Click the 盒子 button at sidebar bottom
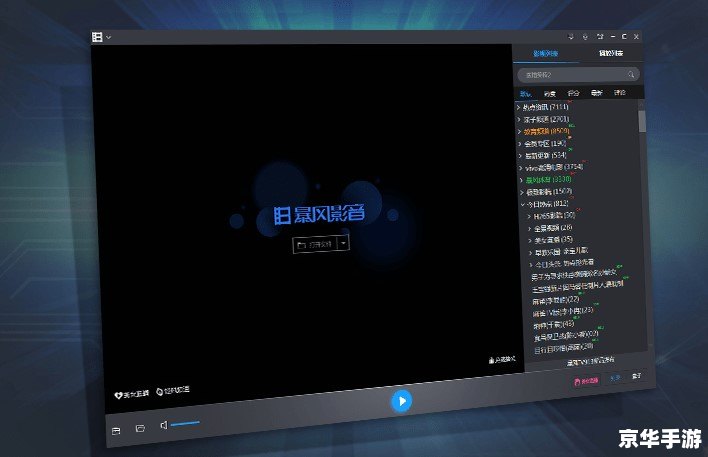 click(x=637, y=376)
